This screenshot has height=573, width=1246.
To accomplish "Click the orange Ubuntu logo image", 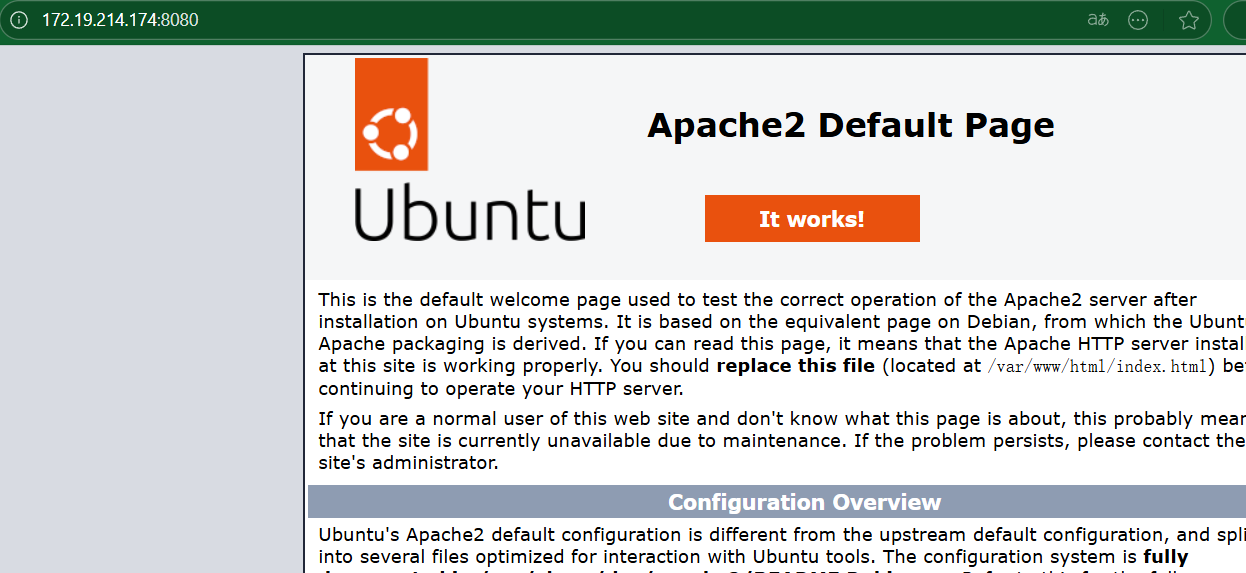I will pyautogui.click(x=391, y=114).
